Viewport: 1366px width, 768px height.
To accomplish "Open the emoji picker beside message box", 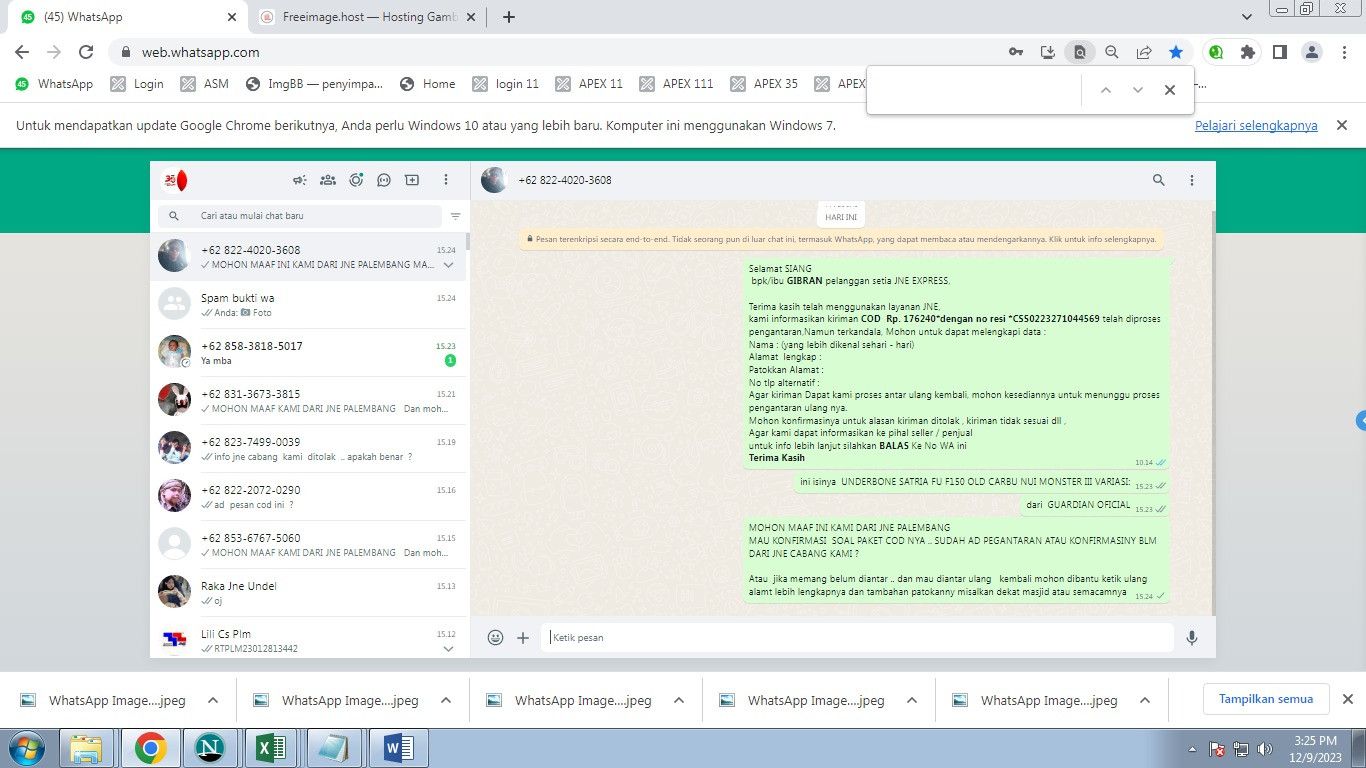I will tap(495, 637).
